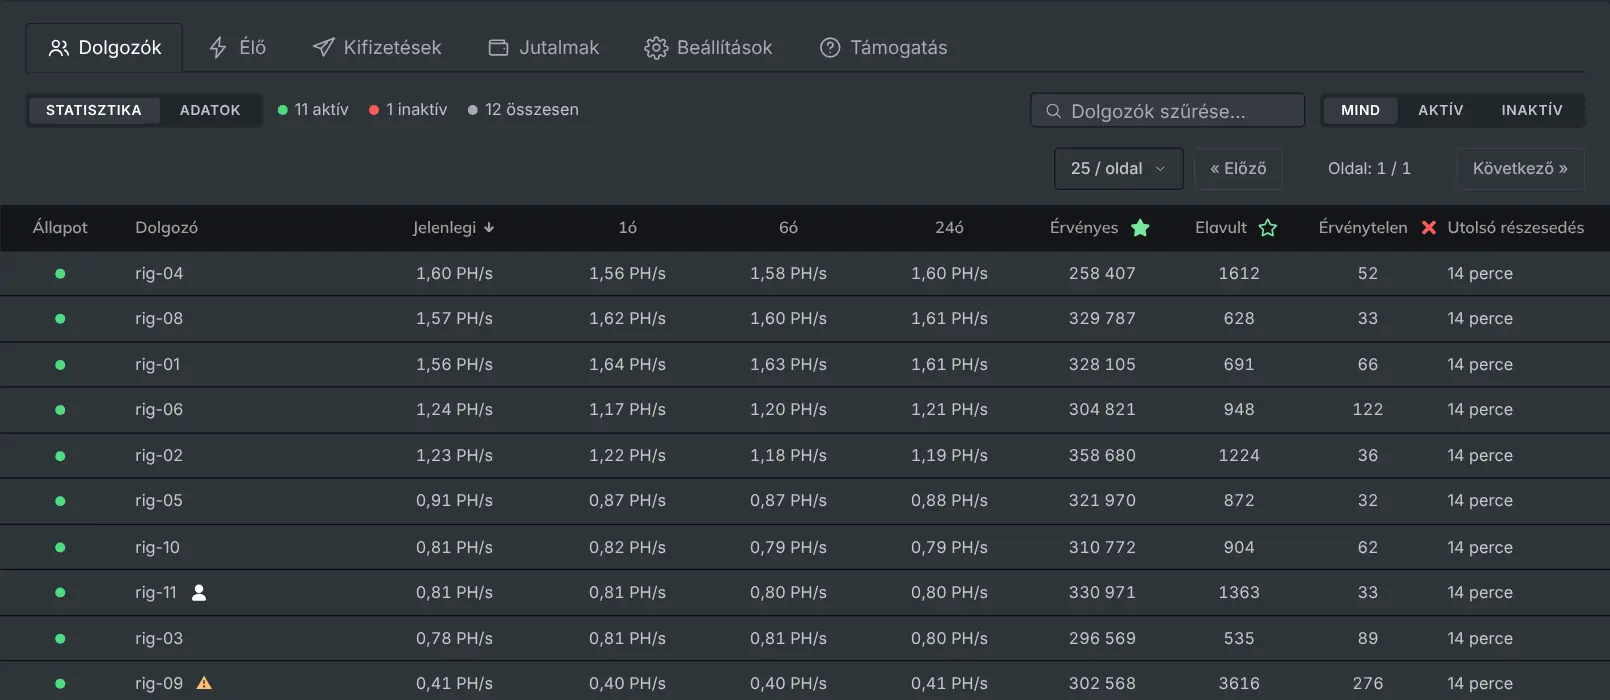Open the Kifizetések tab
The width and height of the screenshot is (1610, 700).
point(377,48)
